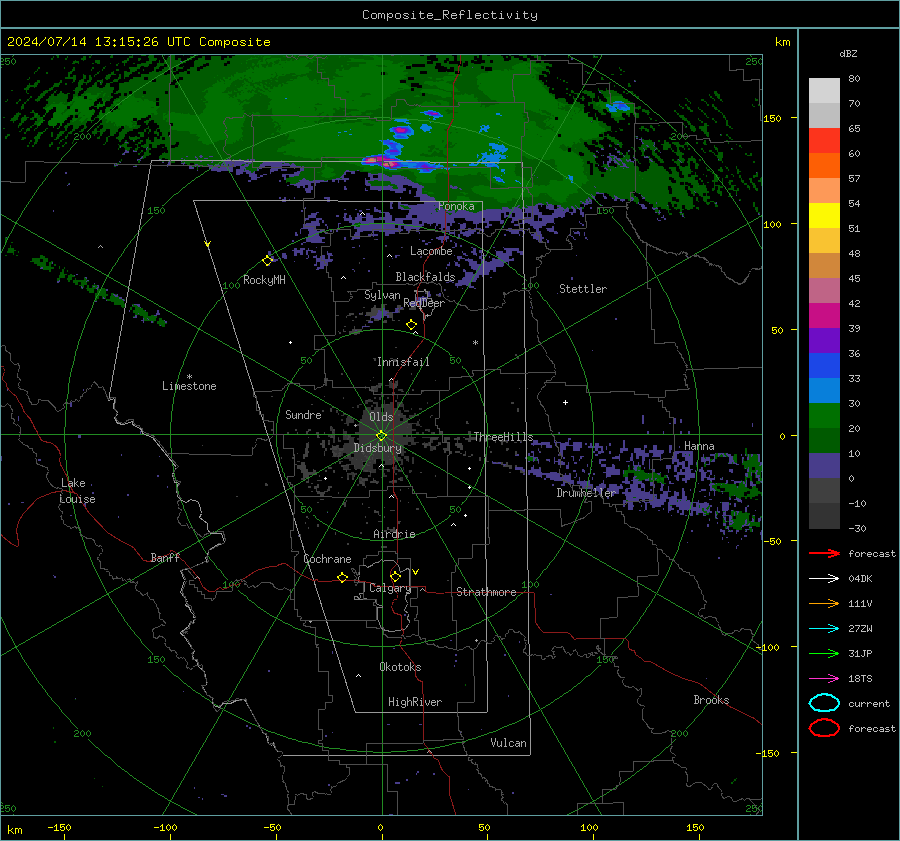Select the 54 dBZ yellow swatch
This screenshot has width=900, height=841.
(x=824, y=216)
